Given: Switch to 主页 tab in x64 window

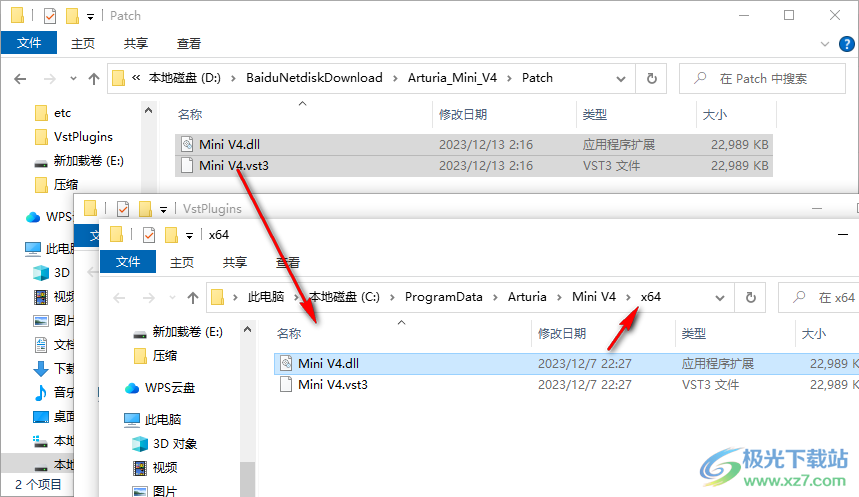Looking at the screenshot, I should click(x=182, y=262).
